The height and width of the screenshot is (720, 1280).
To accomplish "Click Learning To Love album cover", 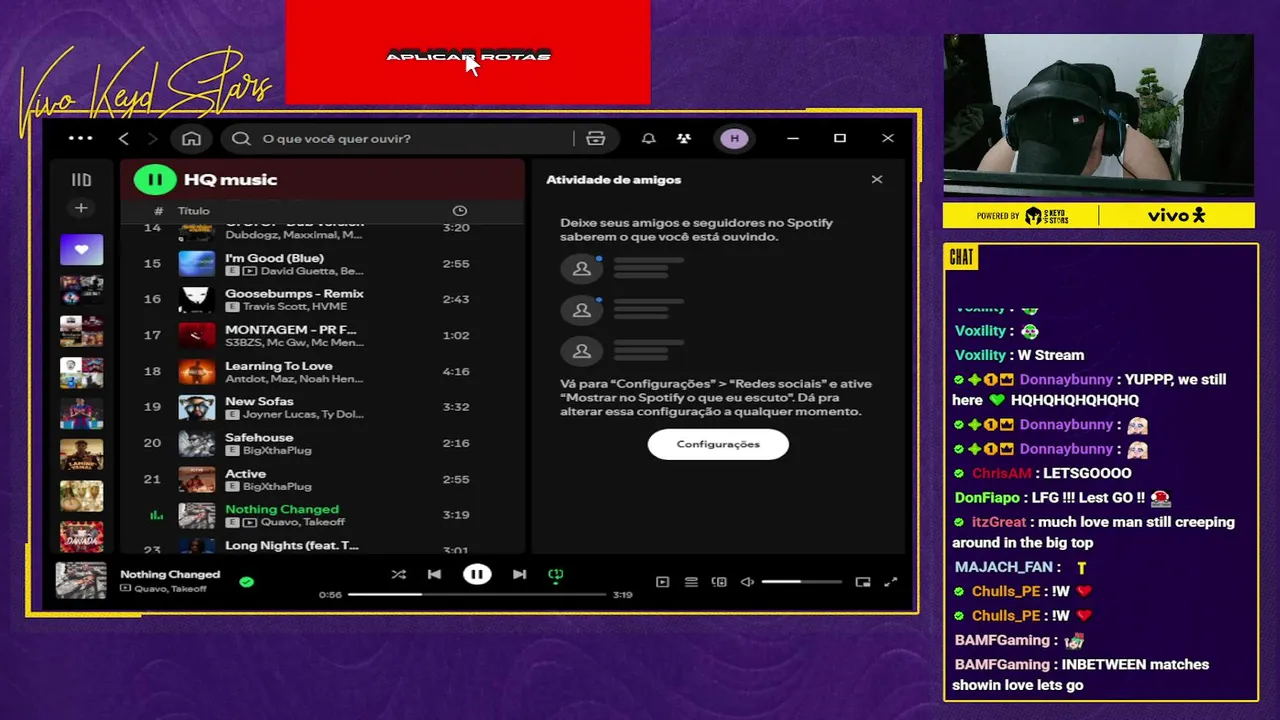I will [x=197, y=371].
